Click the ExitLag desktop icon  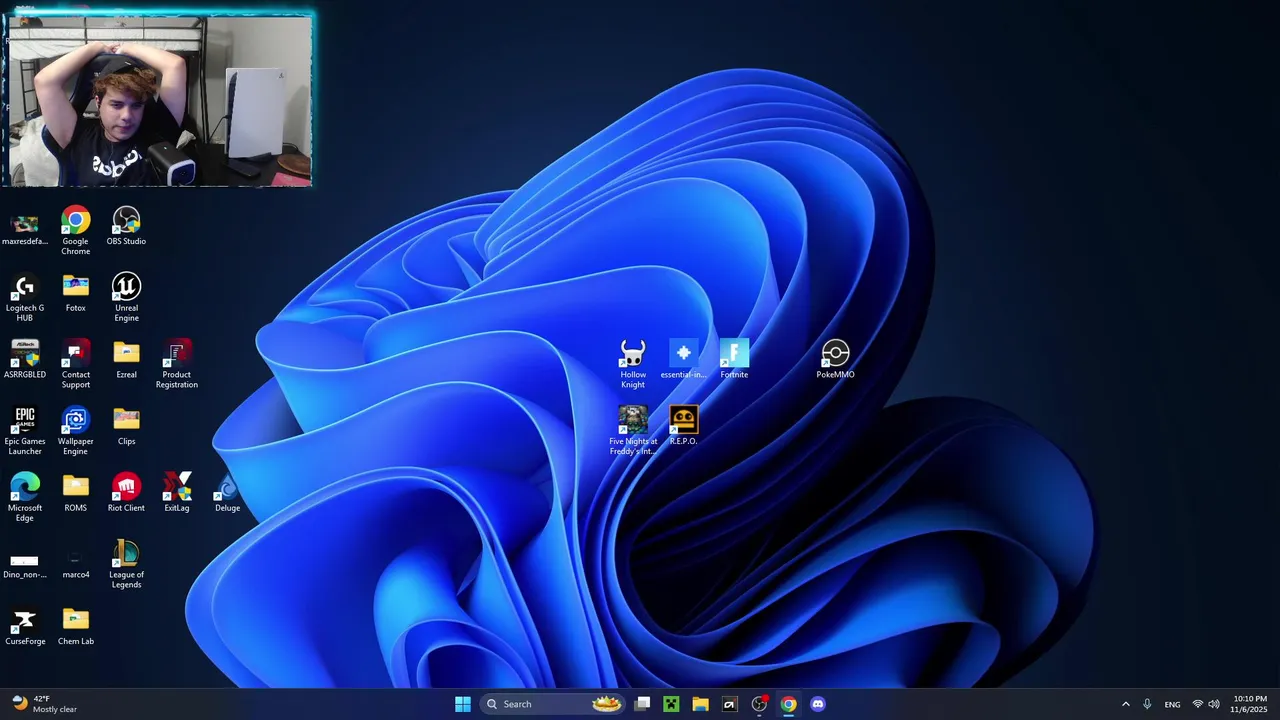tap(177, 493)
